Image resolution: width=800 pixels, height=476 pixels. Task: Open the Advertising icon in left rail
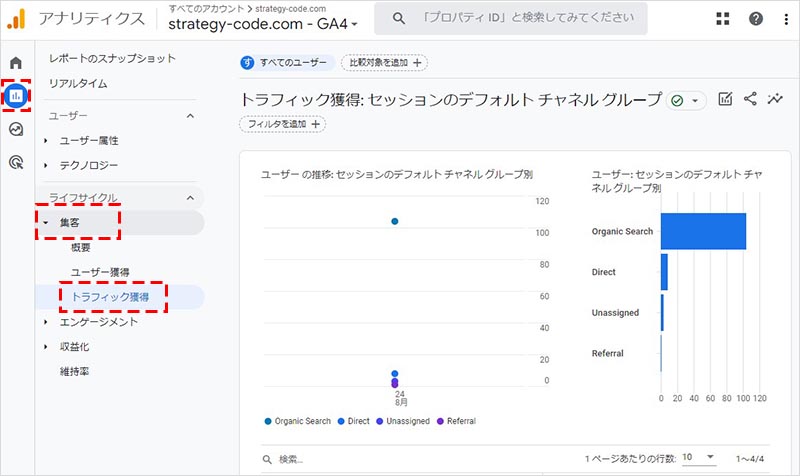point(16,161)
